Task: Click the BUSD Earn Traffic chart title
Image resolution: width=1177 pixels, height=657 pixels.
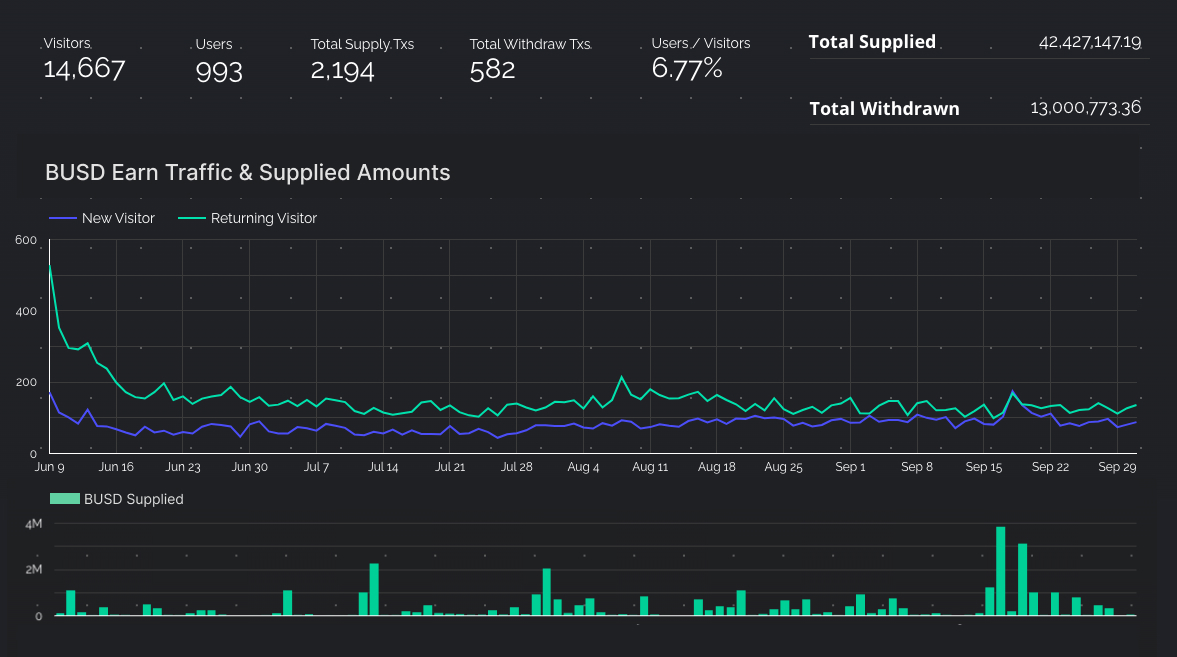Action: (x=247, y=172)
